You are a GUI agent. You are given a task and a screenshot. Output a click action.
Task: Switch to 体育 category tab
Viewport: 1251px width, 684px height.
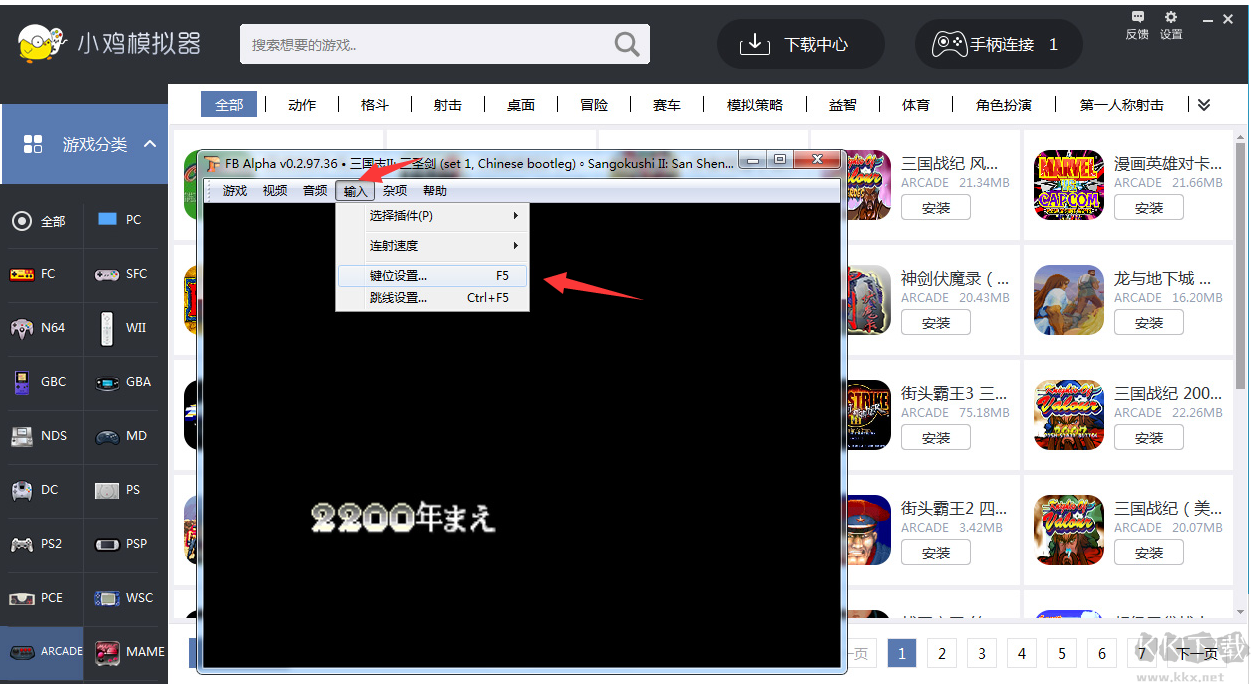point(916,104)
